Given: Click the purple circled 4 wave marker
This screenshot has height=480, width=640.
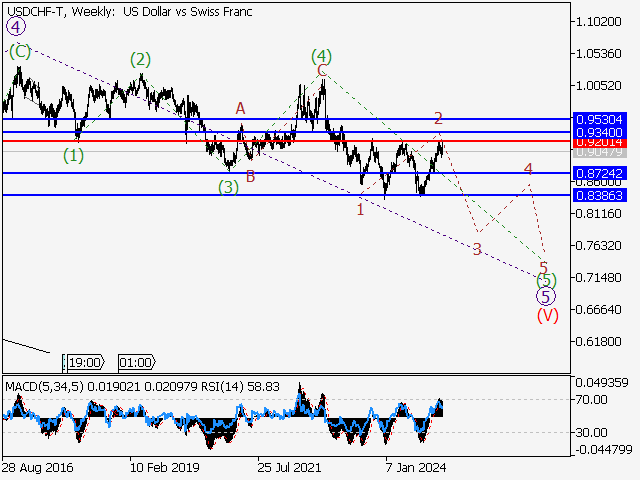Looking at the screenshot, I should coord(14,30).
